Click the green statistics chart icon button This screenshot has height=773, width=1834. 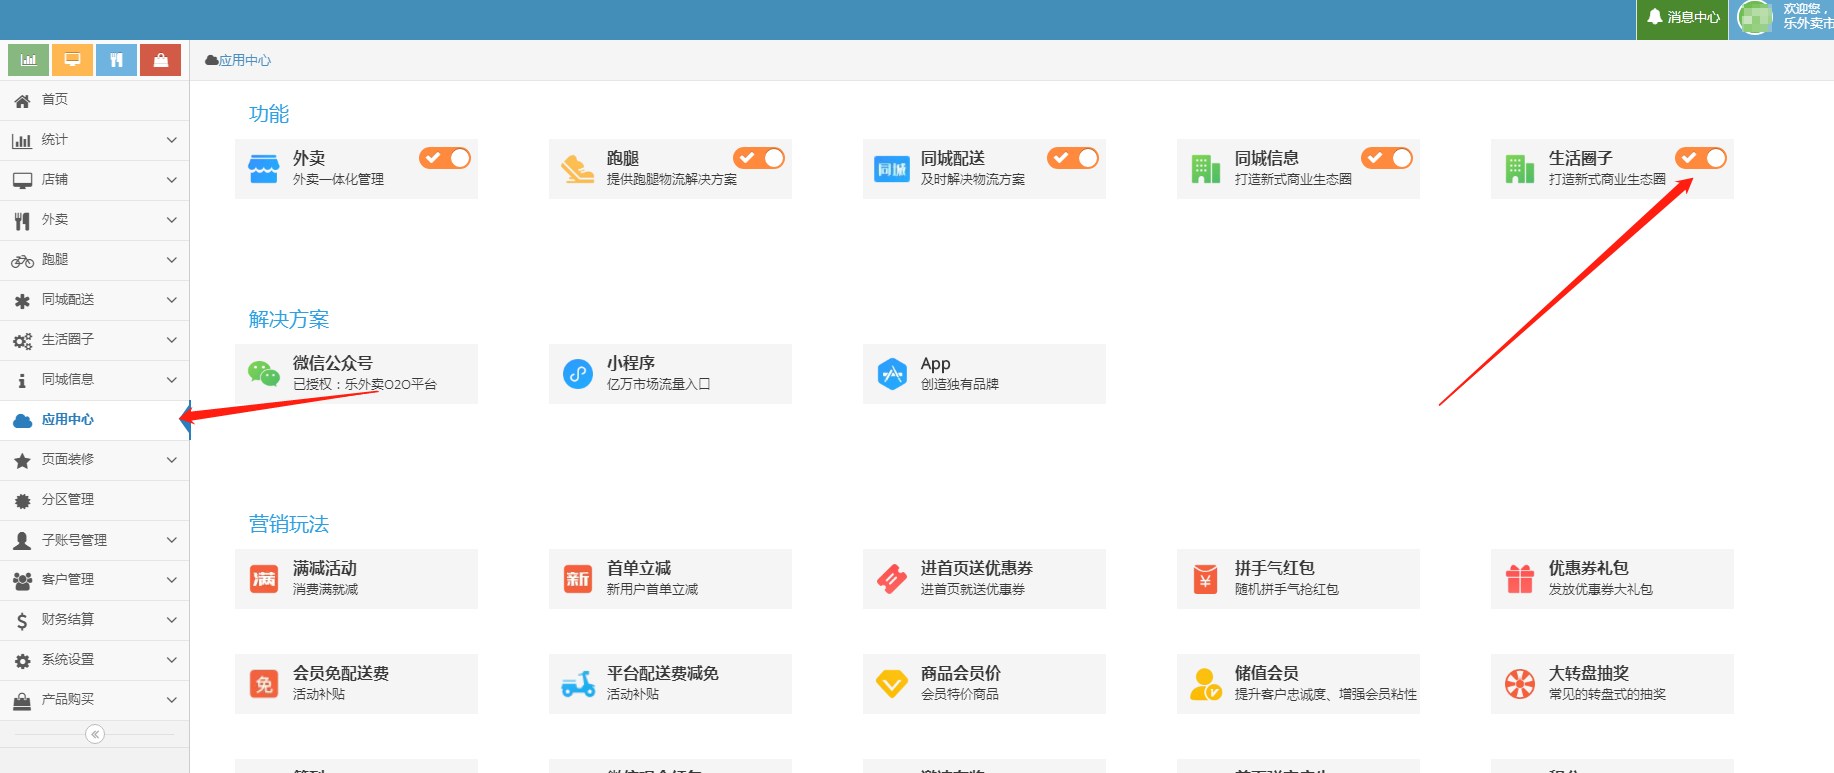click(x=28, y=60)
